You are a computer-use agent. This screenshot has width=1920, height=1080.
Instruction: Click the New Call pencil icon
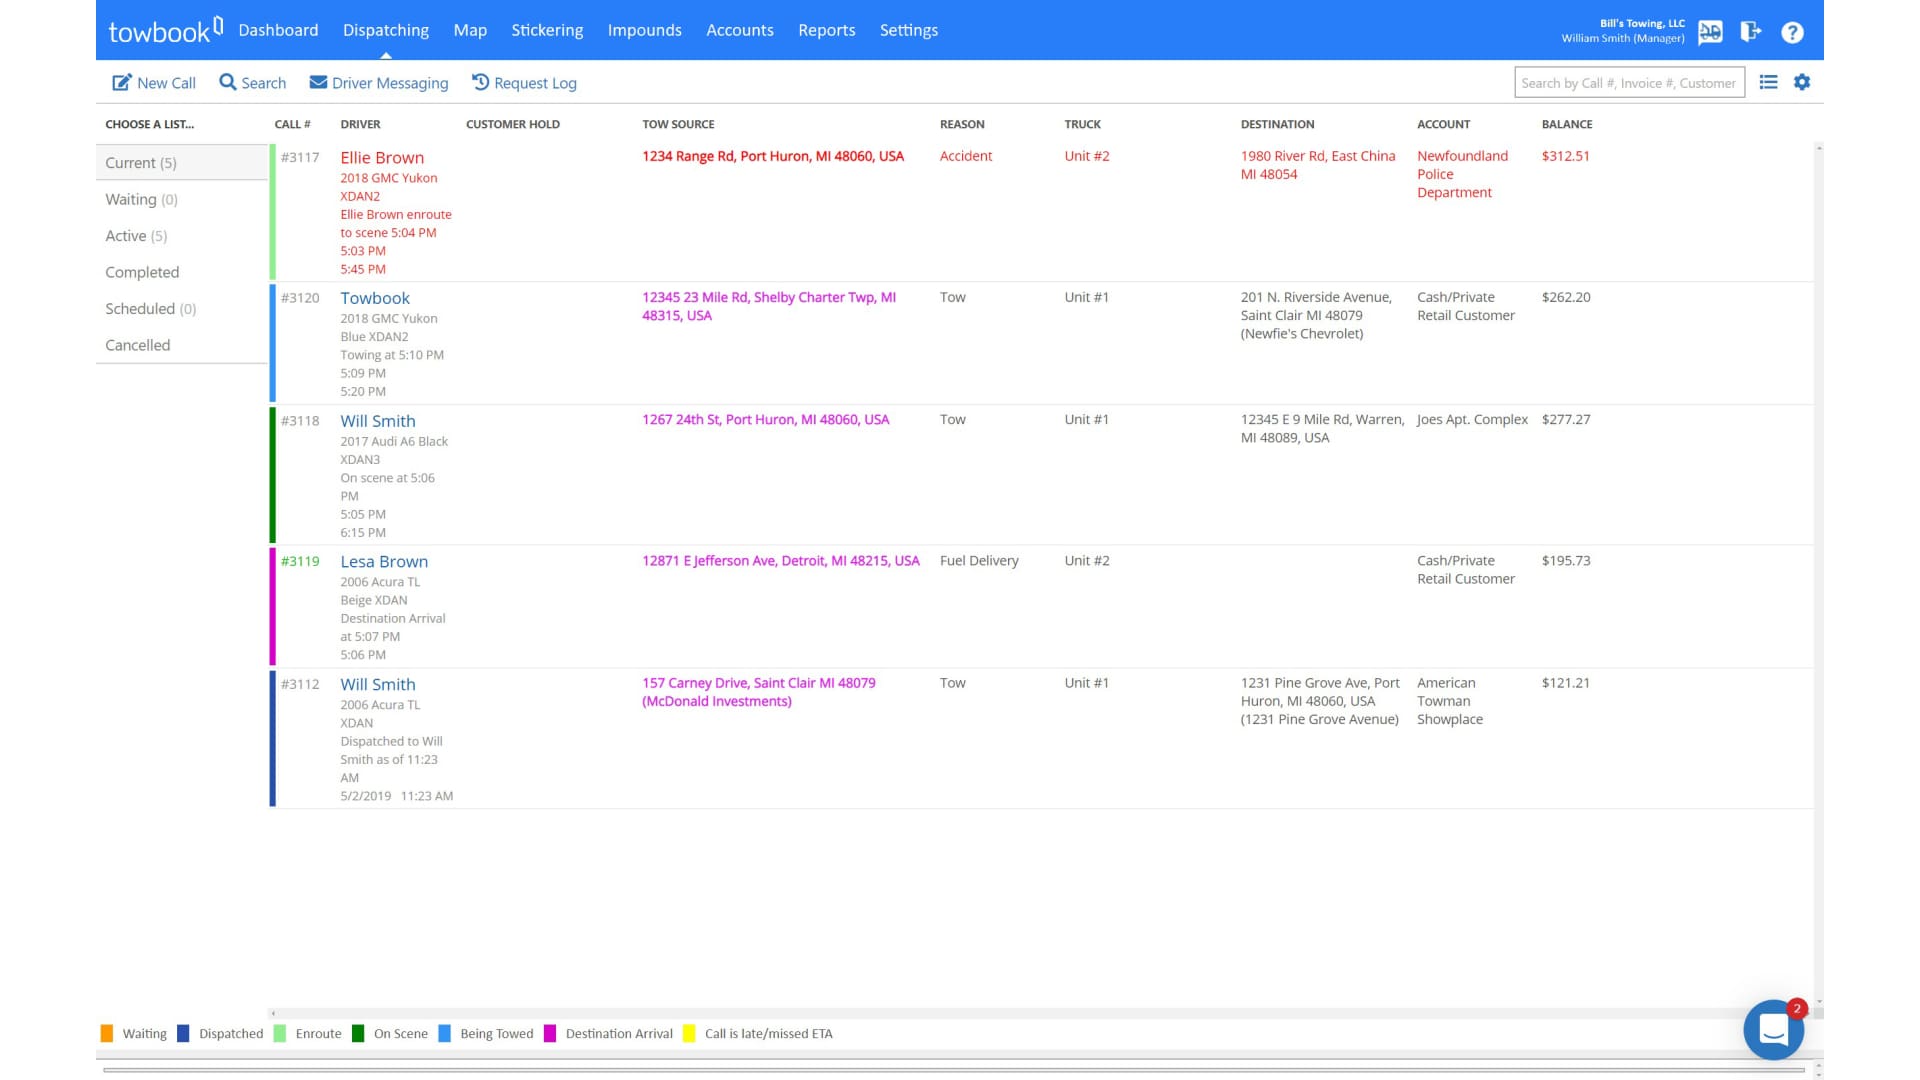[x=121, y=83]
